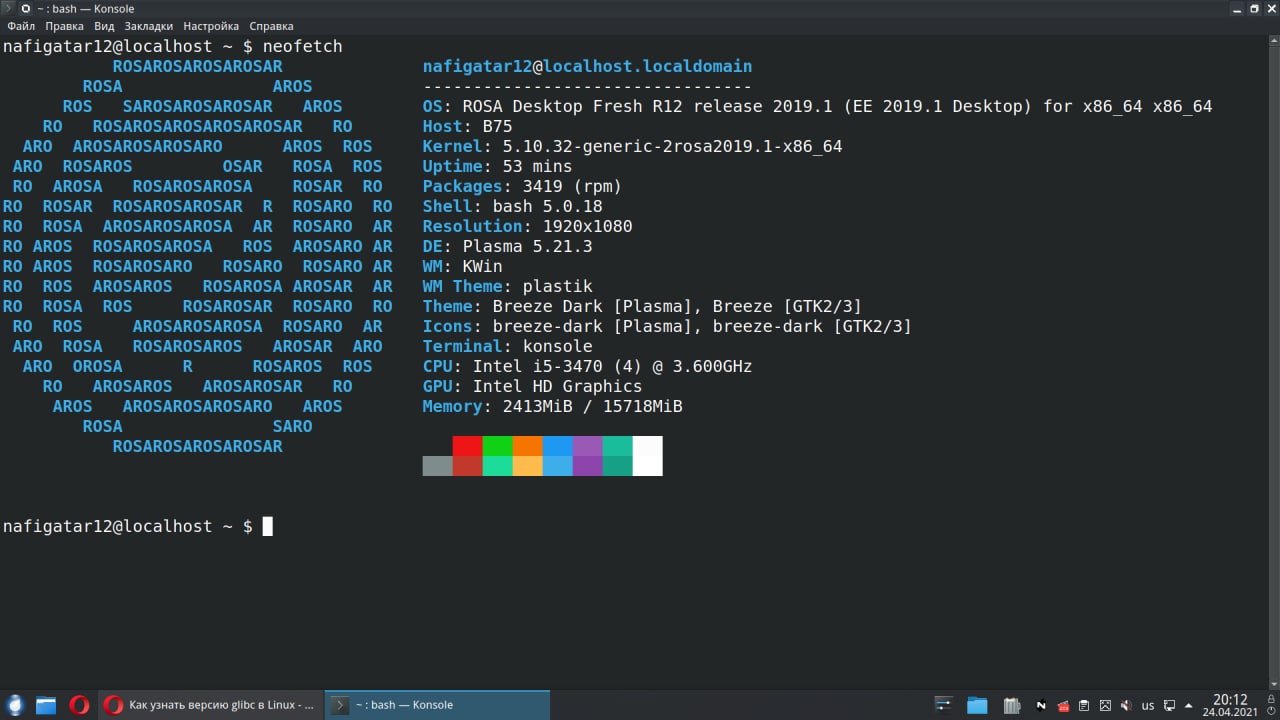
Task: Click the black N tray icon
Action: click(1041, 705)
